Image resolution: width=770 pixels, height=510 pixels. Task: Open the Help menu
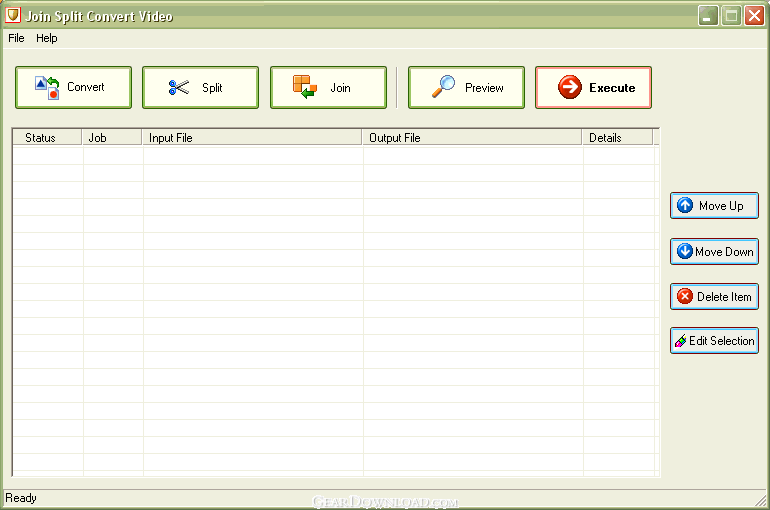coord(47,38)
